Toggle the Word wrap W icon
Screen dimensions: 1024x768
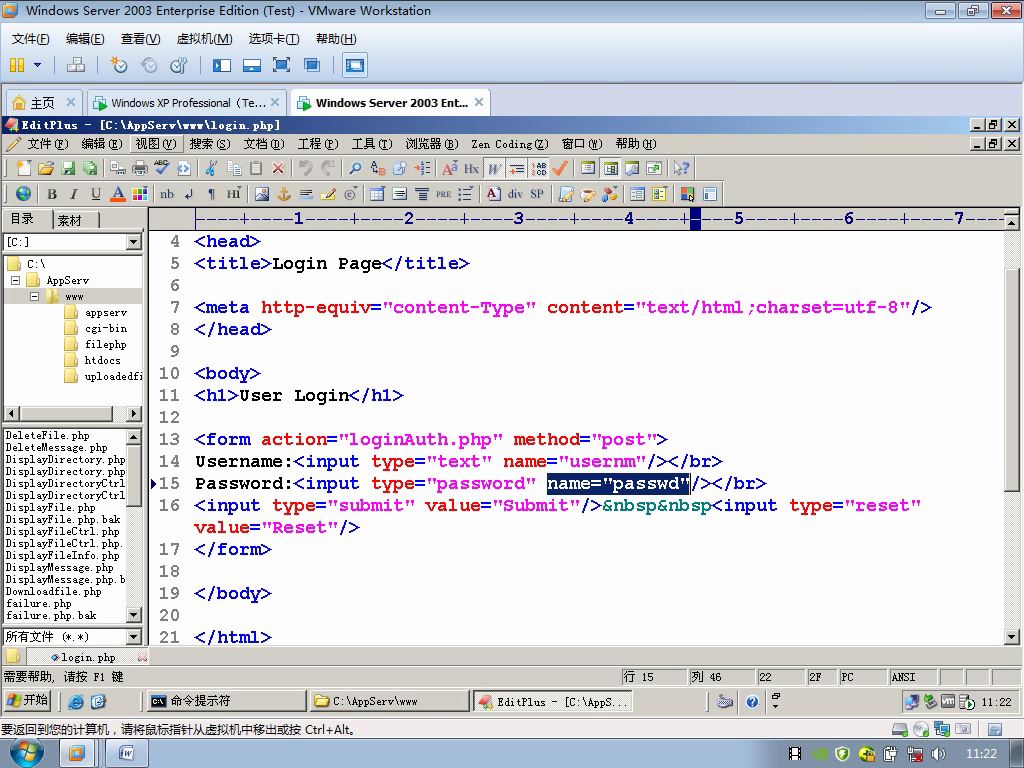[494, 168]
